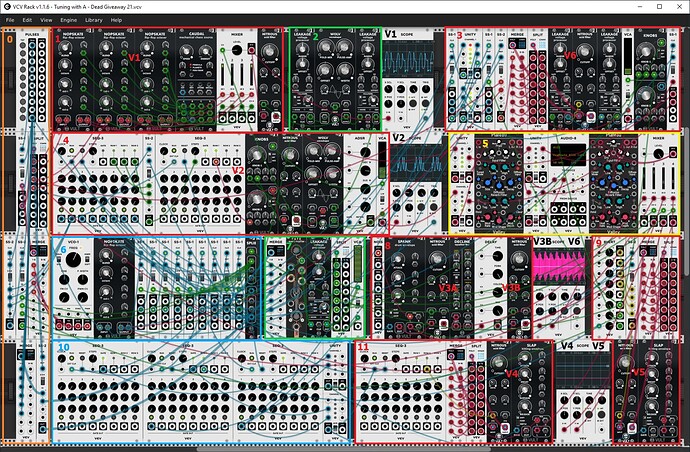Open the Audio-8 device selector (middle display line)
This screenshot has height=452, width=690.
coord(569,155)
